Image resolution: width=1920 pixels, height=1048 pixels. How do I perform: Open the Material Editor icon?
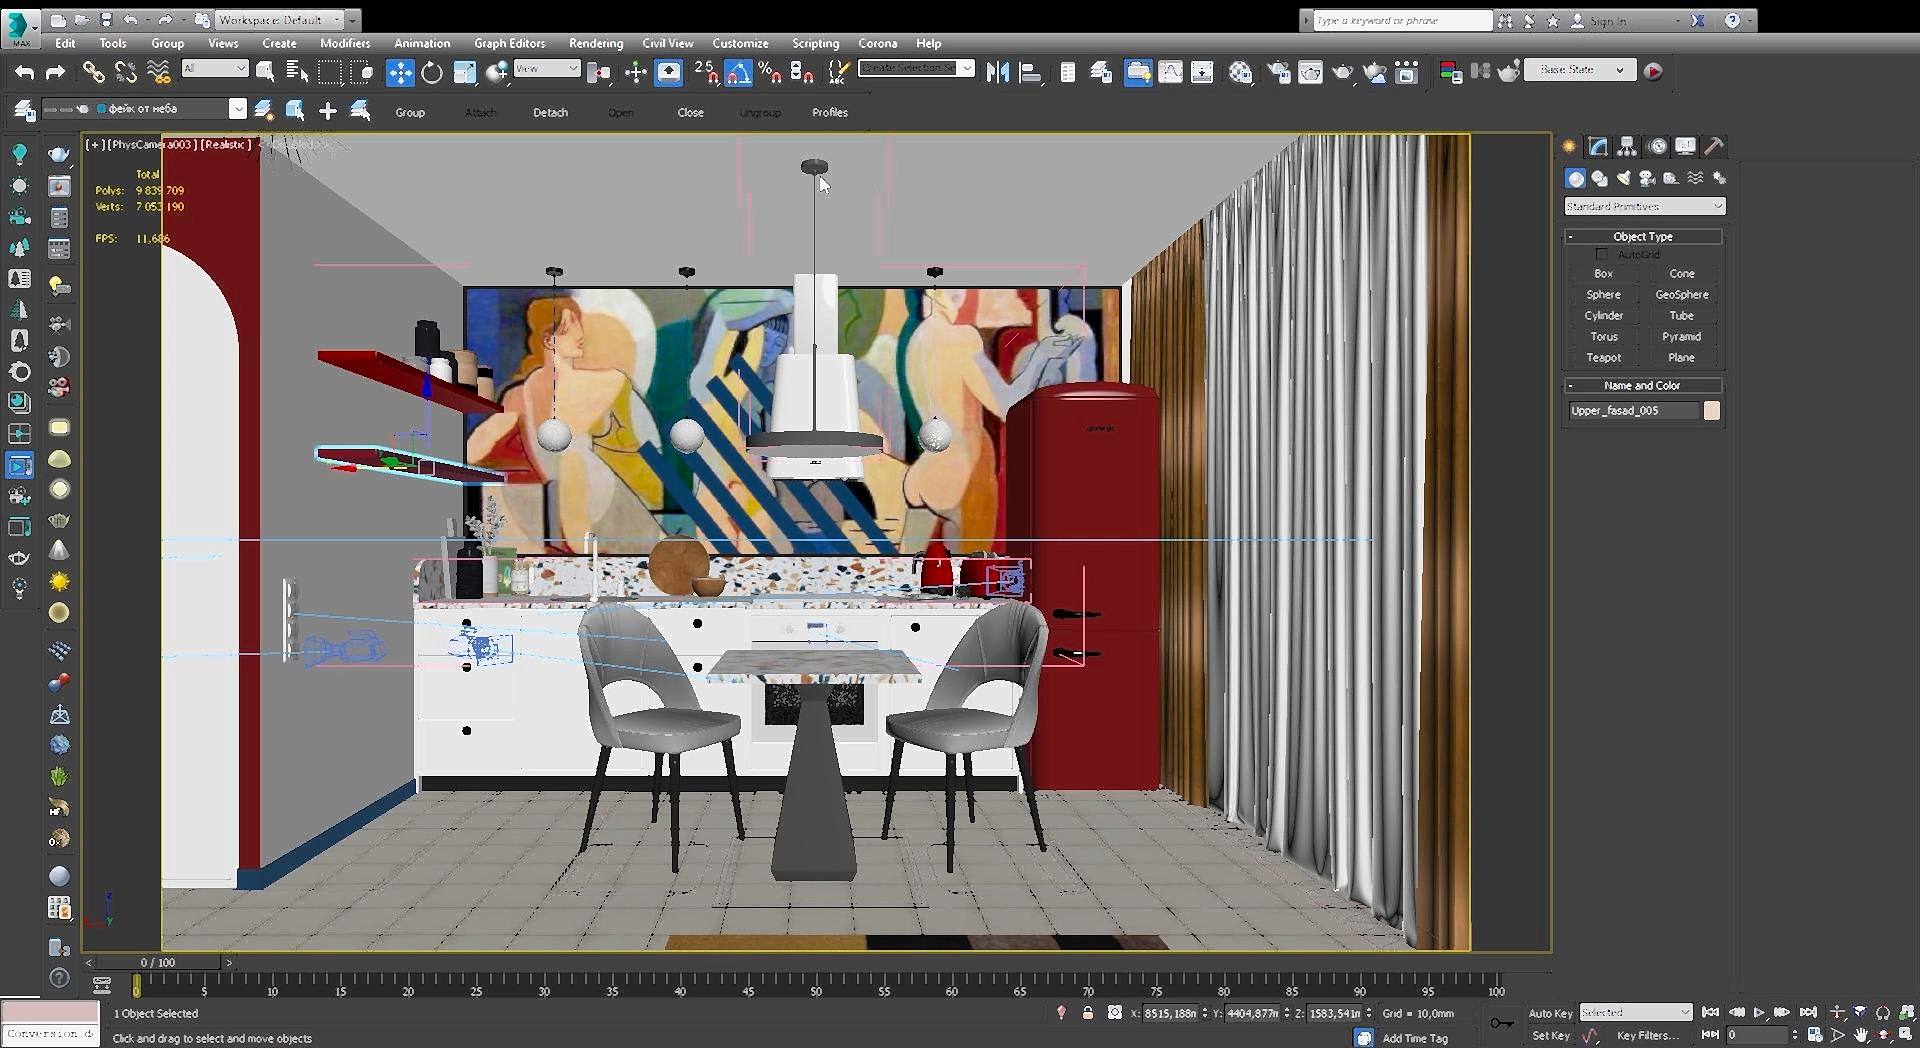1240,72
